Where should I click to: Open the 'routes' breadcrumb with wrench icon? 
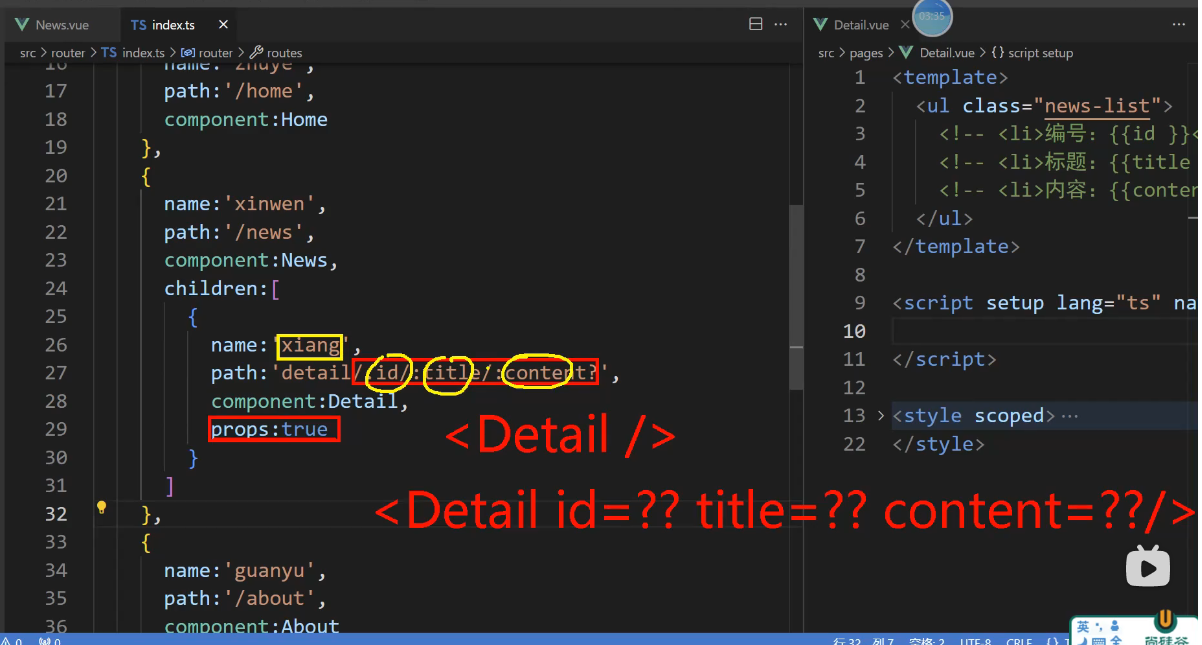pyautogui.click(x=276, y=53)
